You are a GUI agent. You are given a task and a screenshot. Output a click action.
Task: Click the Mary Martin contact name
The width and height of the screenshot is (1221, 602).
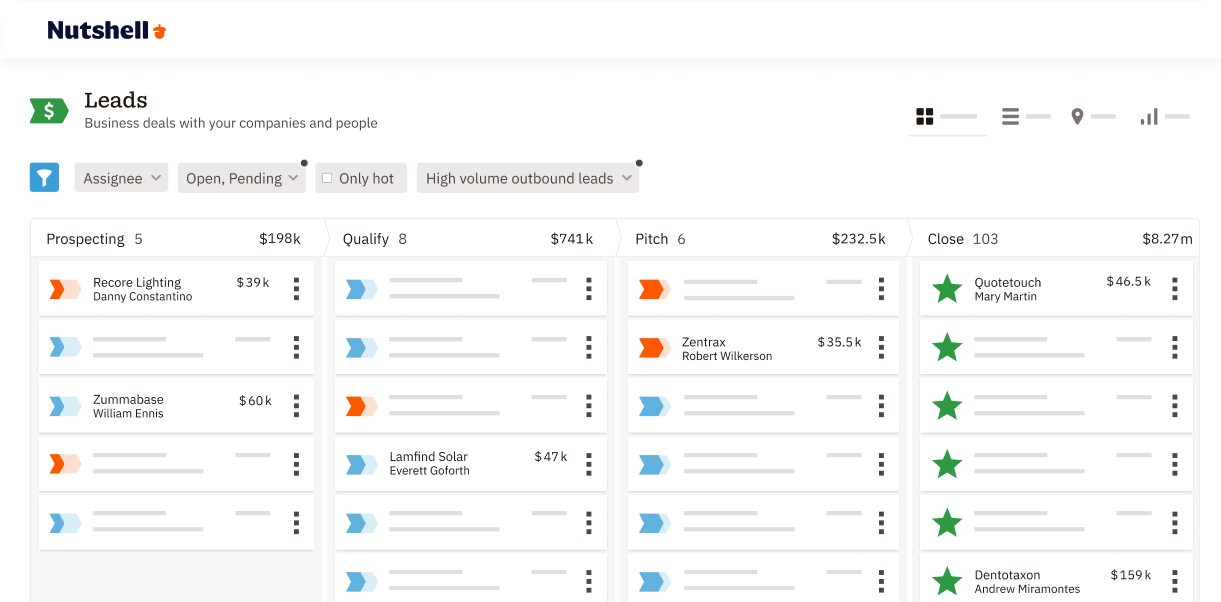1005,297
